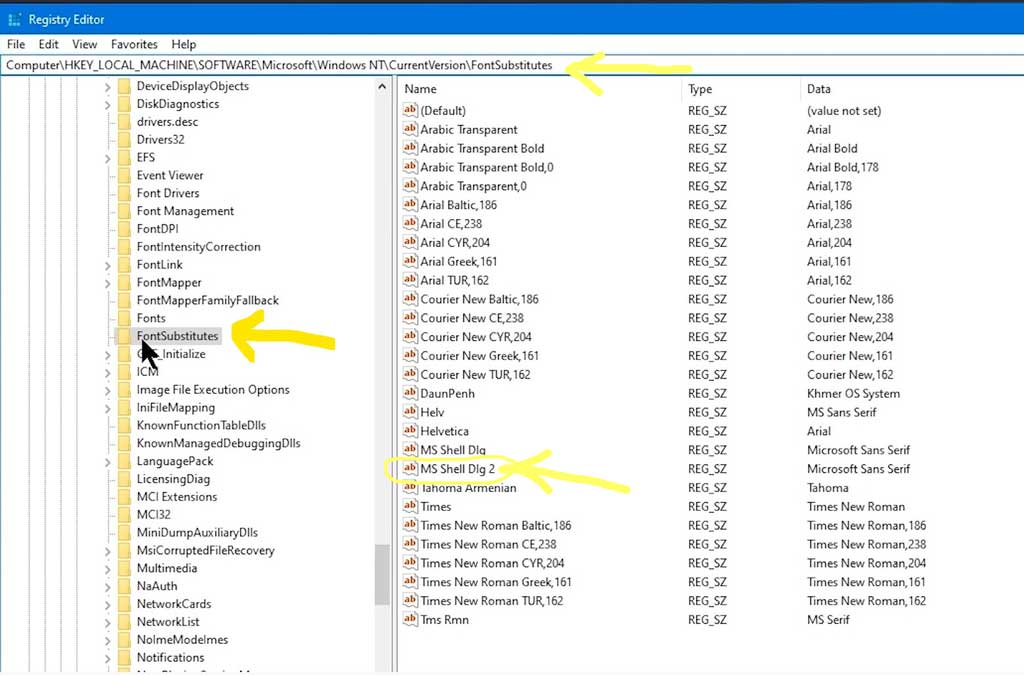Viewport: 1024px width, 675px height.
Task: Click the KnownFunctionTableDlls folder icon
Action: click(124, 426)
